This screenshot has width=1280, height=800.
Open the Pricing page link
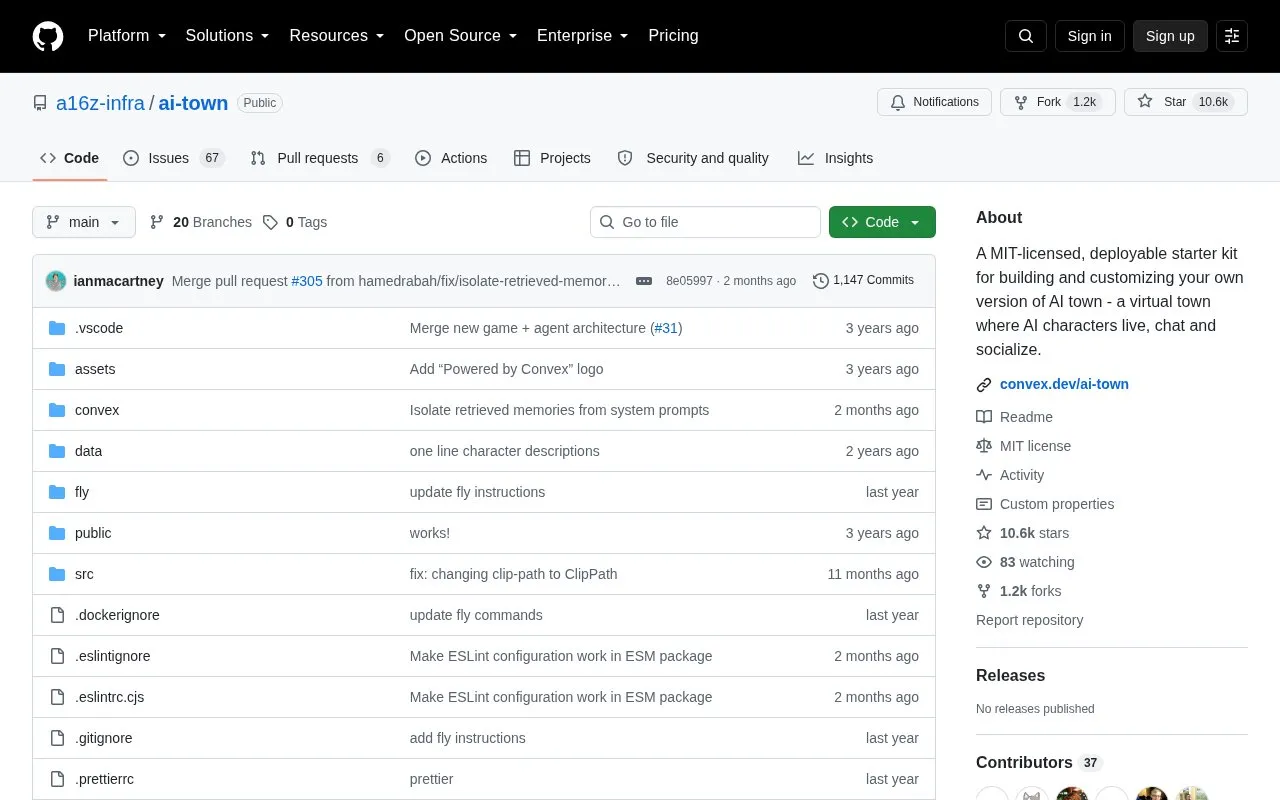[x=673, y=36]
